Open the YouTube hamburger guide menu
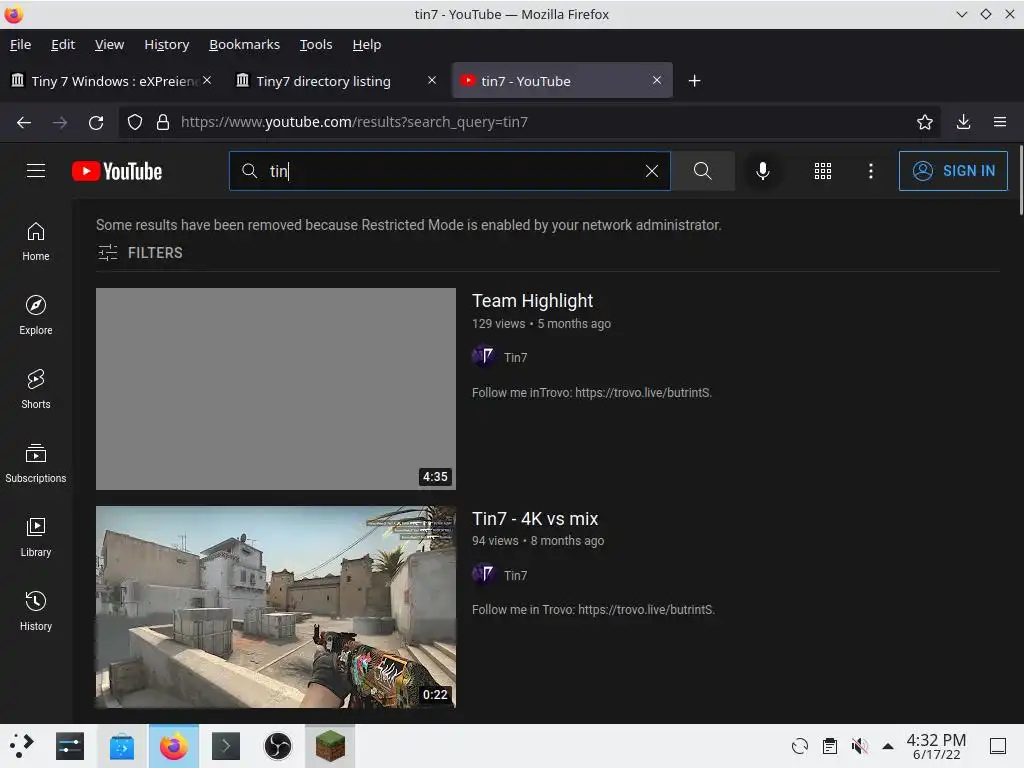Viewport: 1024px width, 768px height. click(x=36, y=171)
